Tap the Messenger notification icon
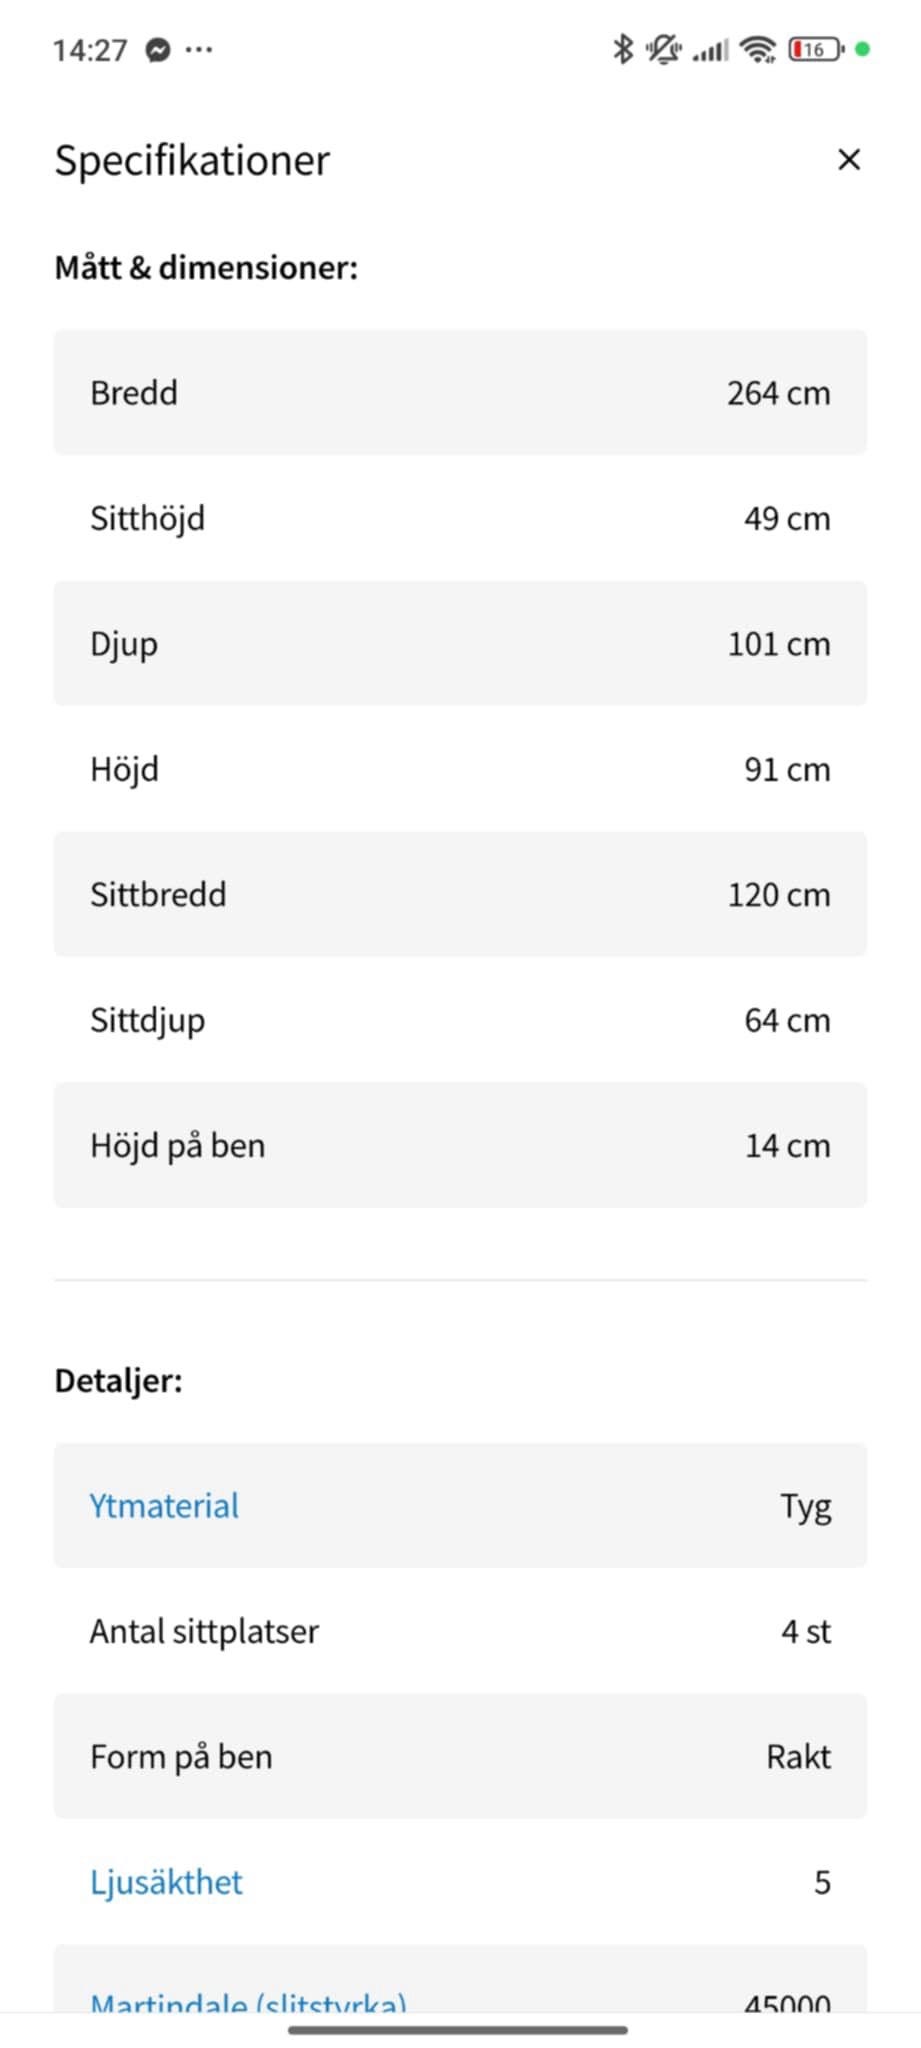The image size is (921, 2048). 158,49
